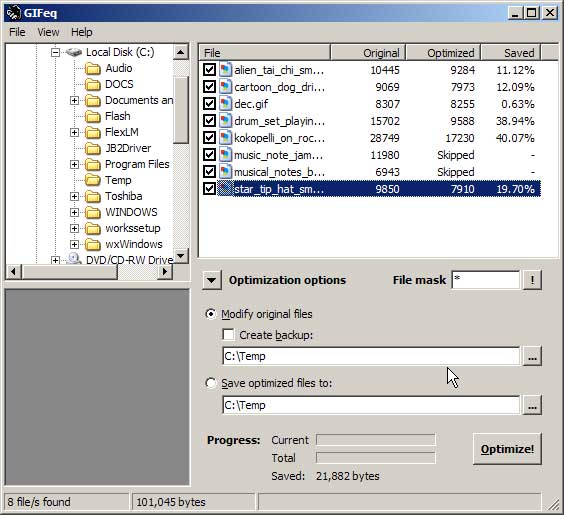Expand the Program Files folder node
Screen dimensions: 564x515
point(74,164)
